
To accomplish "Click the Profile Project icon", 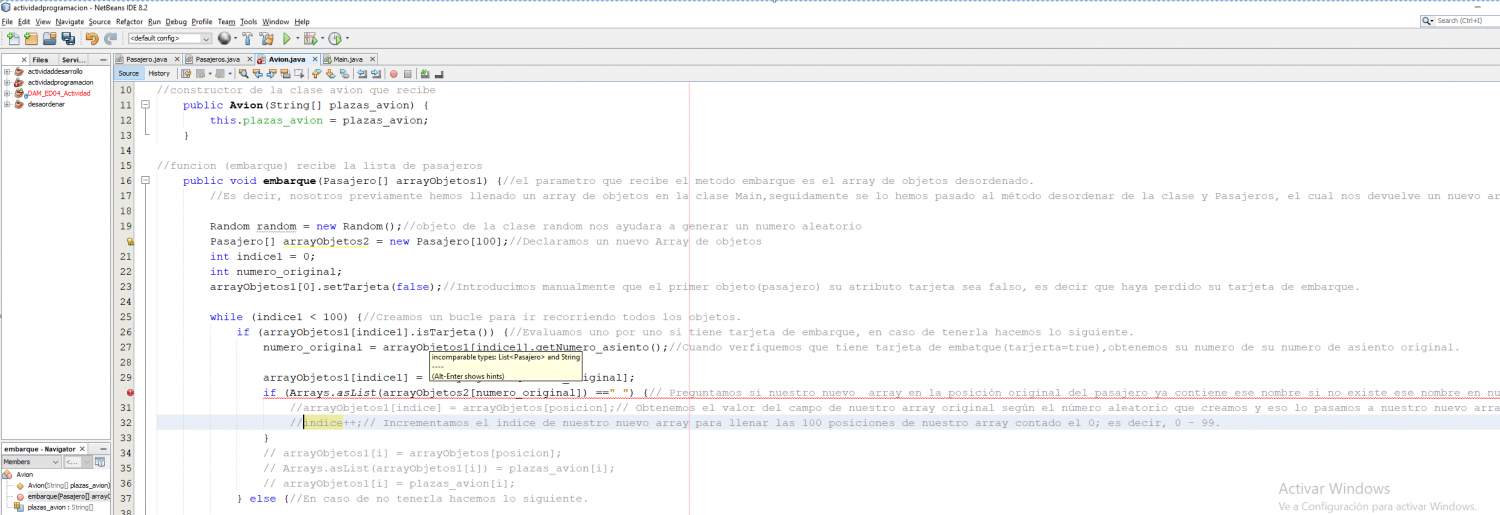I will (x=334, y=38).
